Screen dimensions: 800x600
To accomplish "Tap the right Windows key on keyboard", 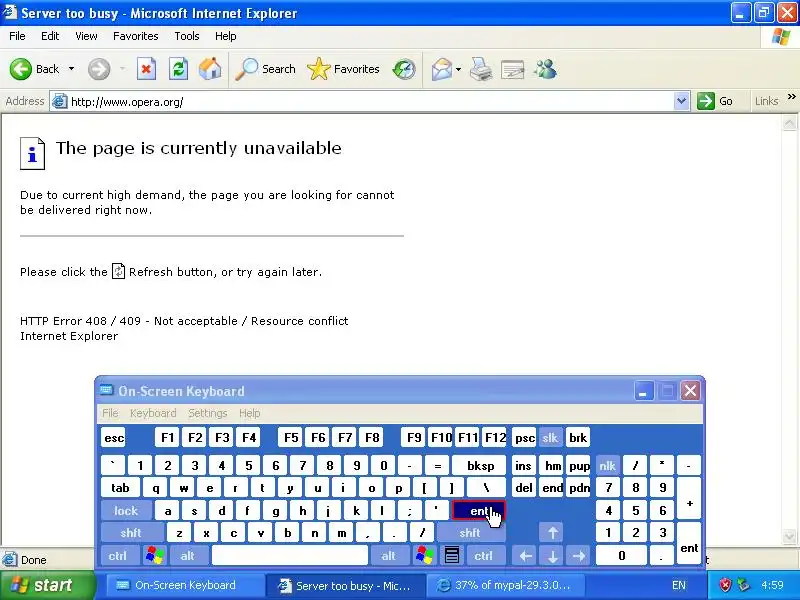I will pyautogui.click(x=425, y=556).
